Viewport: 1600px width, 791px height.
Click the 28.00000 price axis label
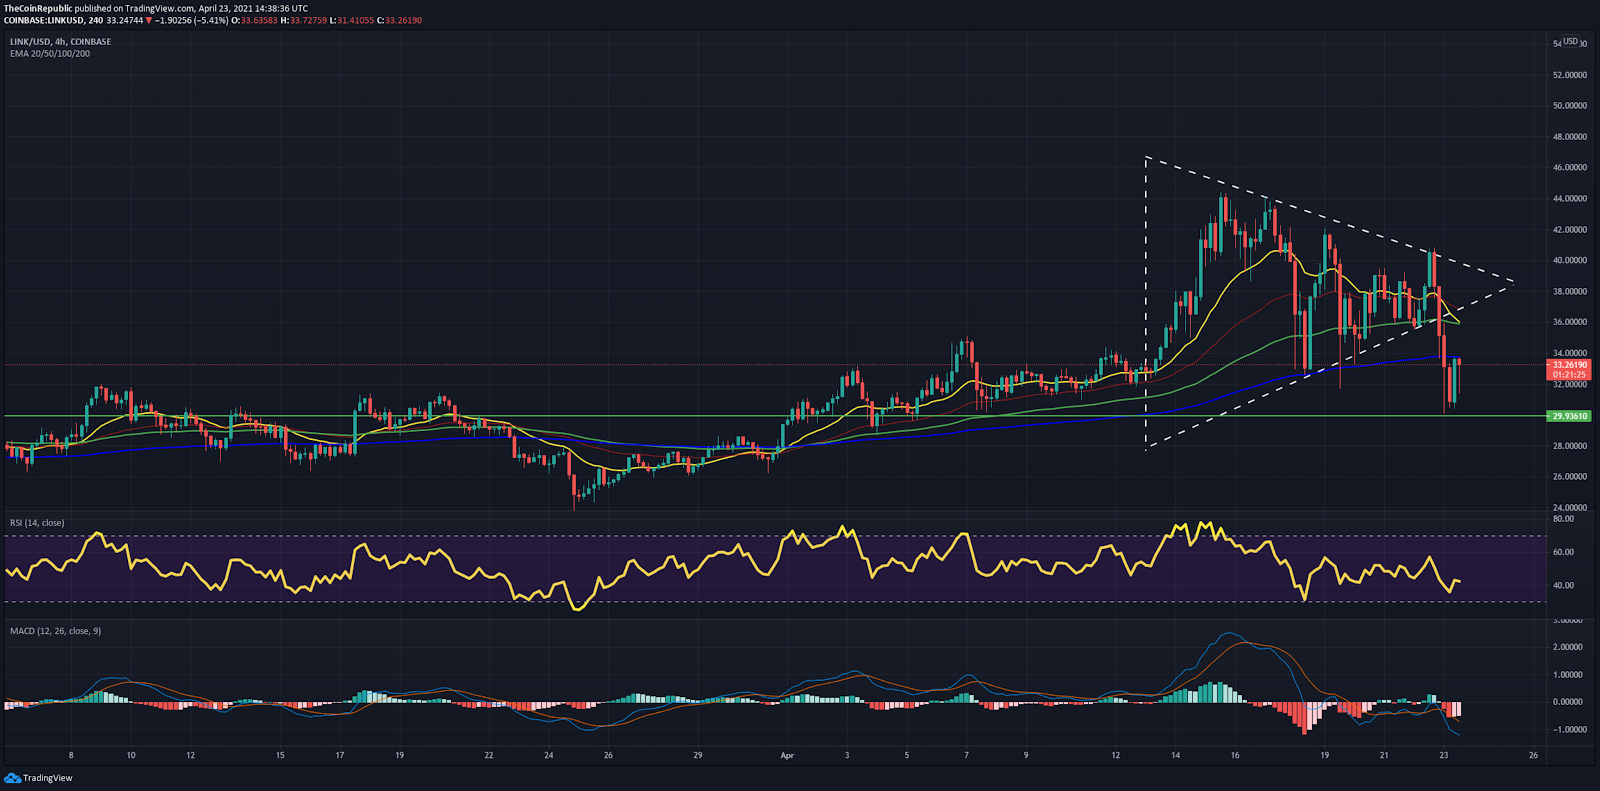[x=1570, y=446]
